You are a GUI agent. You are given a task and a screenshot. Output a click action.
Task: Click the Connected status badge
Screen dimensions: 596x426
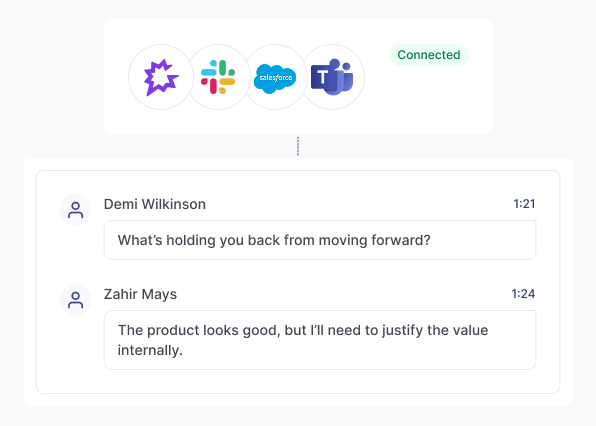[x=429, y=55]
